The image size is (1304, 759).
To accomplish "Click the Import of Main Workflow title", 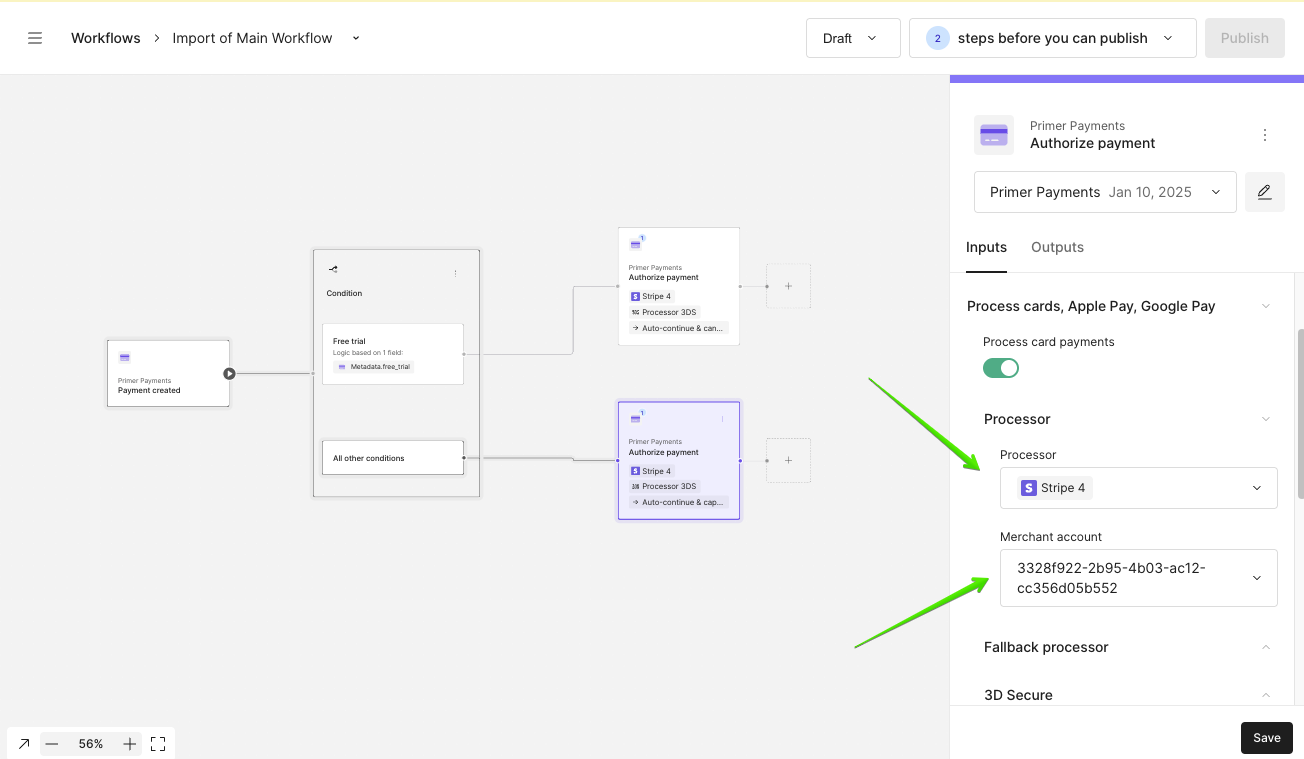I will (x=252, y=38).
